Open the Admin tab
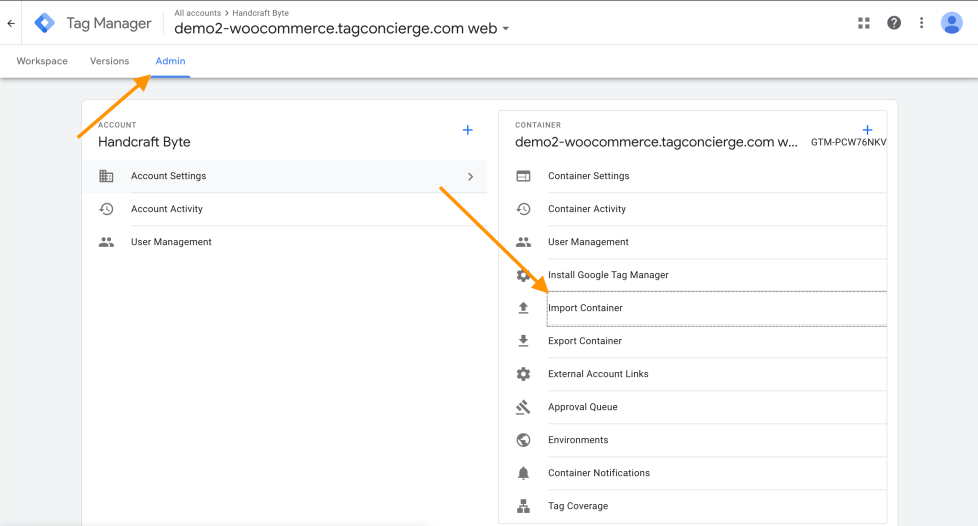978x526 pixels. coord(170,61)
